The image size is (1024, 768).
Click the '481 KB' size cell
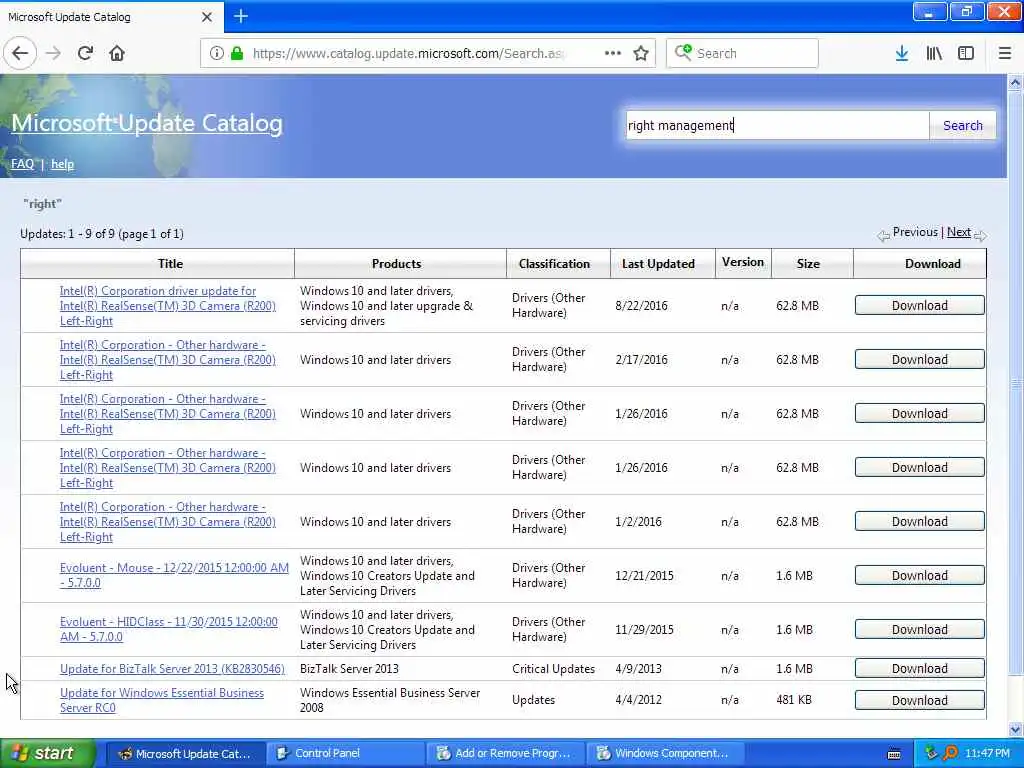(793, 700)
